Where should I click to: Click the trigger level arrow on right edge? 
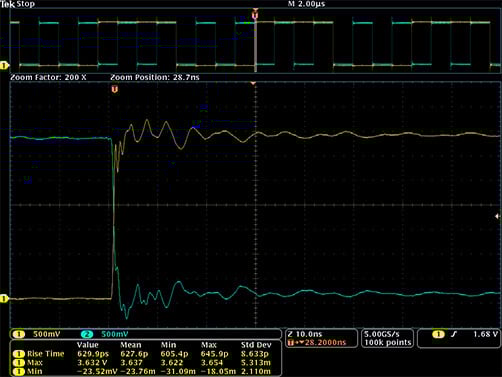[497, 216]
